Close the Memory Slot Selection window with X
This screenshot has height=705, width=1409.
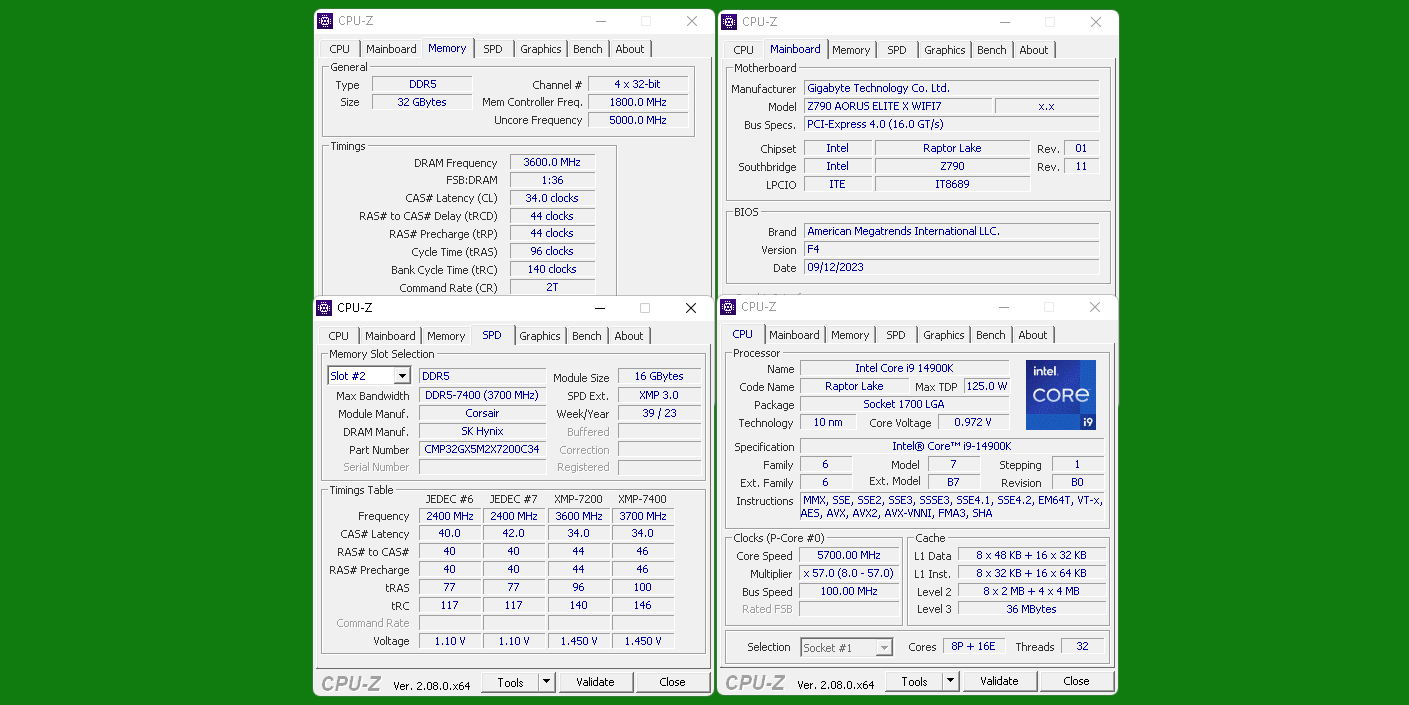pyautogui.click(x=690, y=308)
